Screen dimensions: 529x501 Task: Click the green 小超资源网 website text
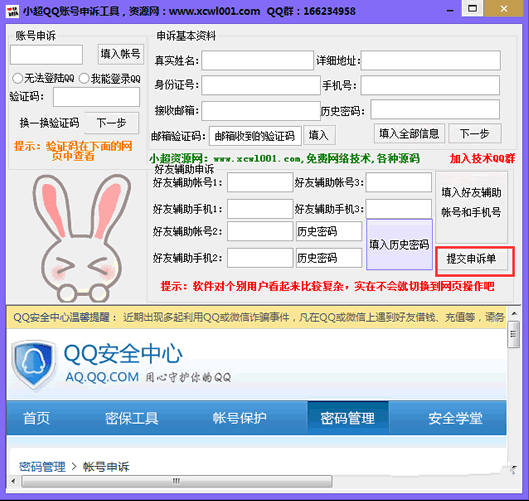tap(284, 158)
